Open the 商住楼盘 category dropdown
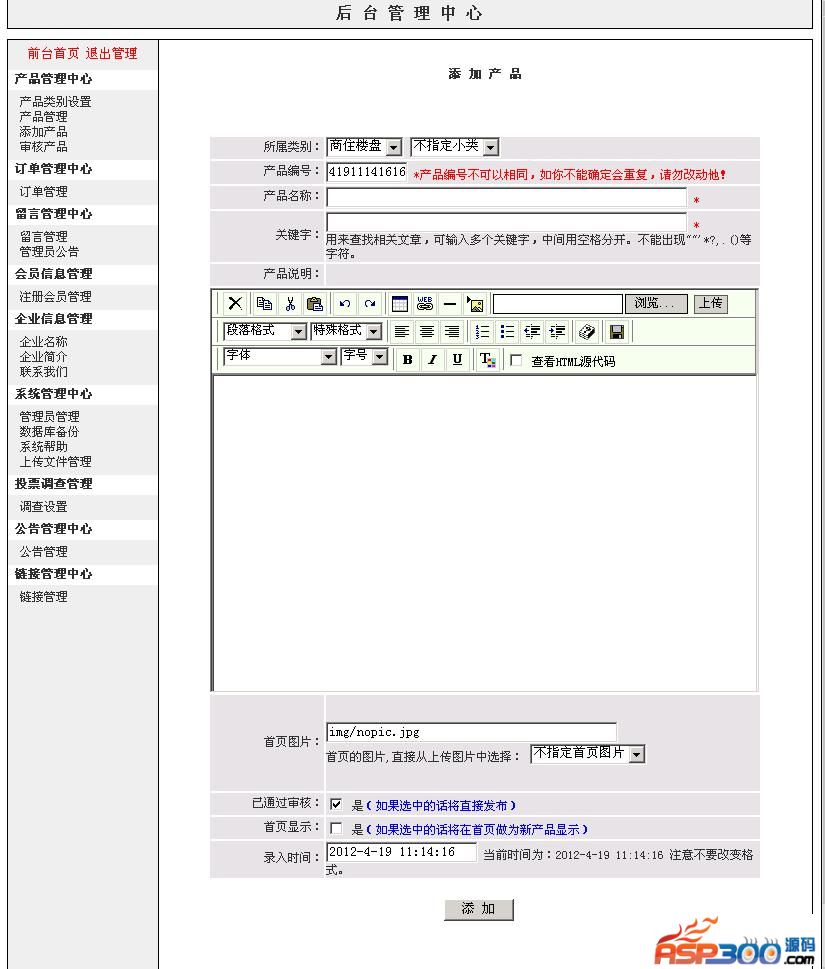The image size is (825, 969). pos(364,146)
